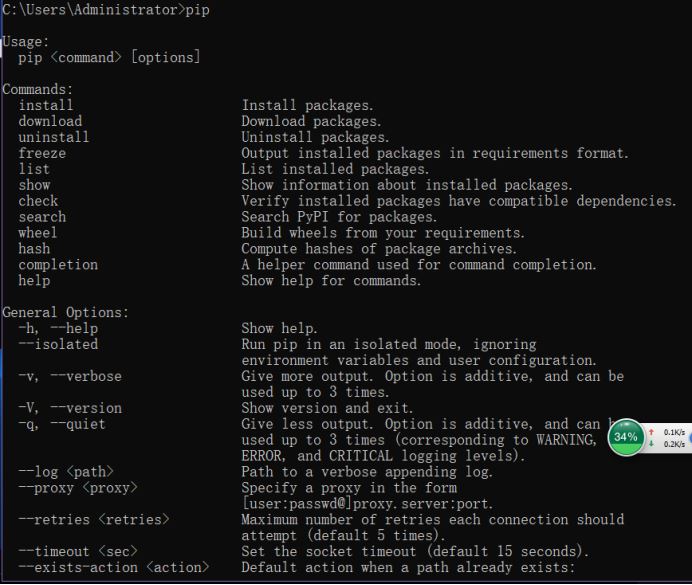Click the 'search' command entry

(x=42, y=217)
